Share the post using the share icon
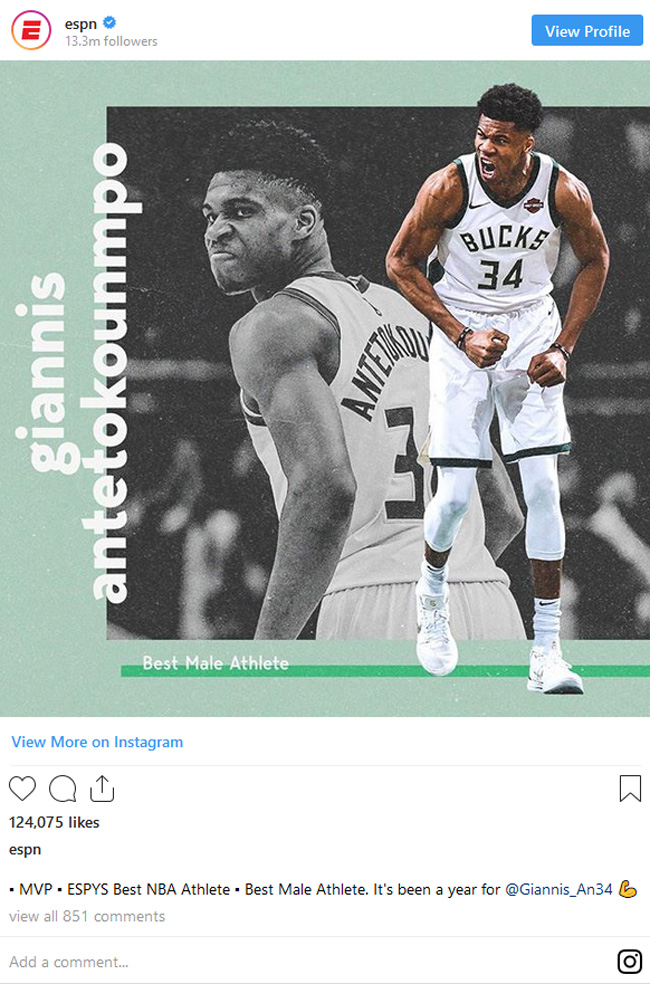The height and width of the screenshot is (984, 650). [x=102, y=788]
